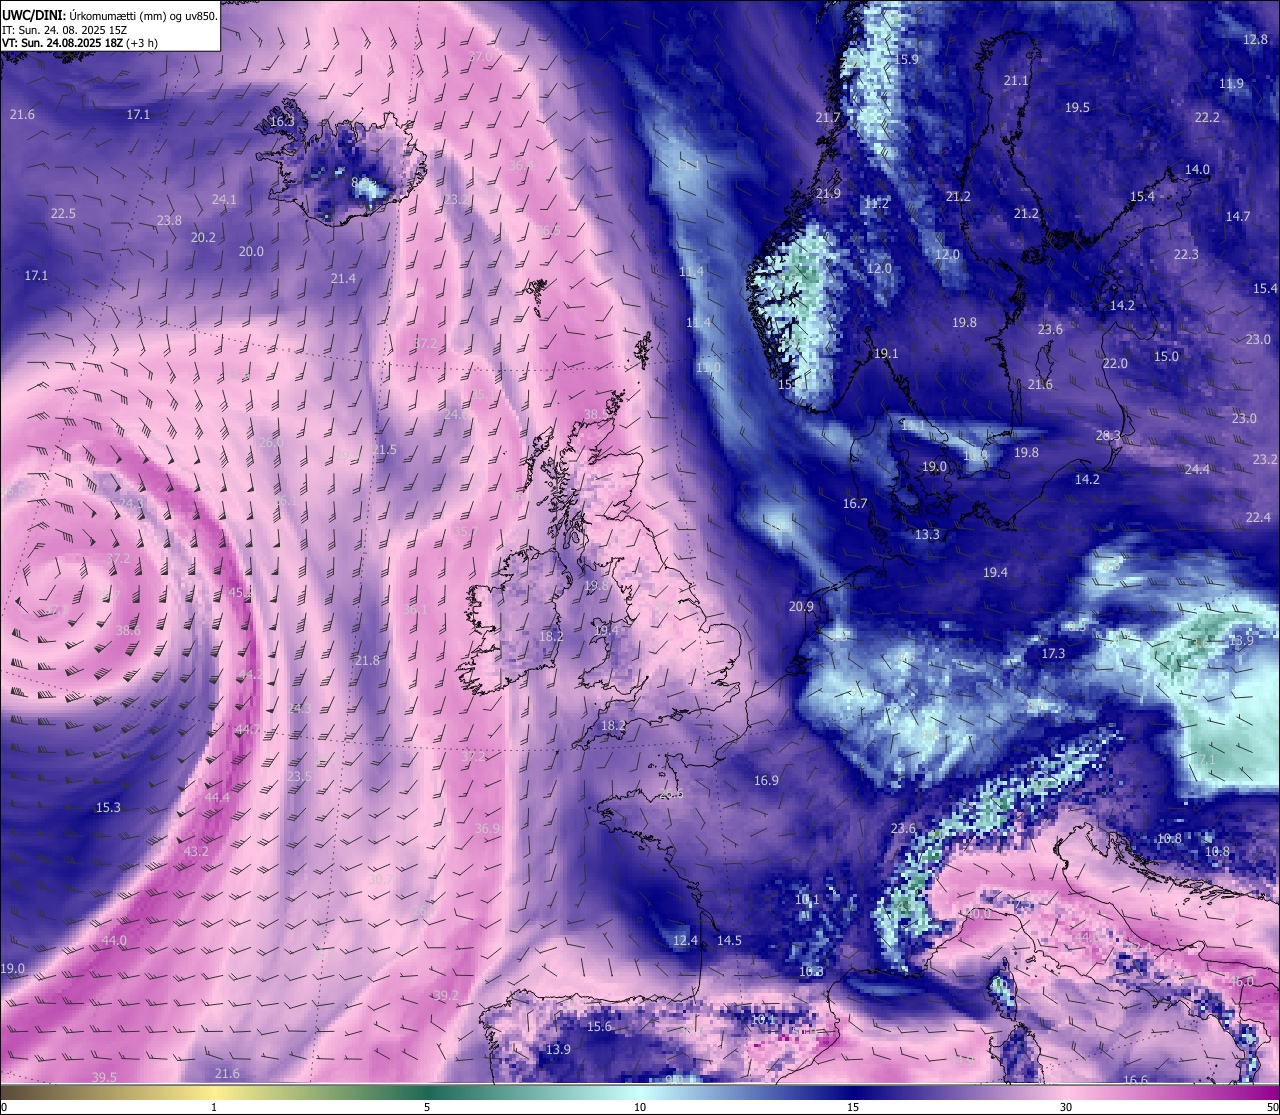Click the 23.8 value on map
The height and width of the screenshot is (1115, 1280).
pyautogui.click(x=169, y=220)
